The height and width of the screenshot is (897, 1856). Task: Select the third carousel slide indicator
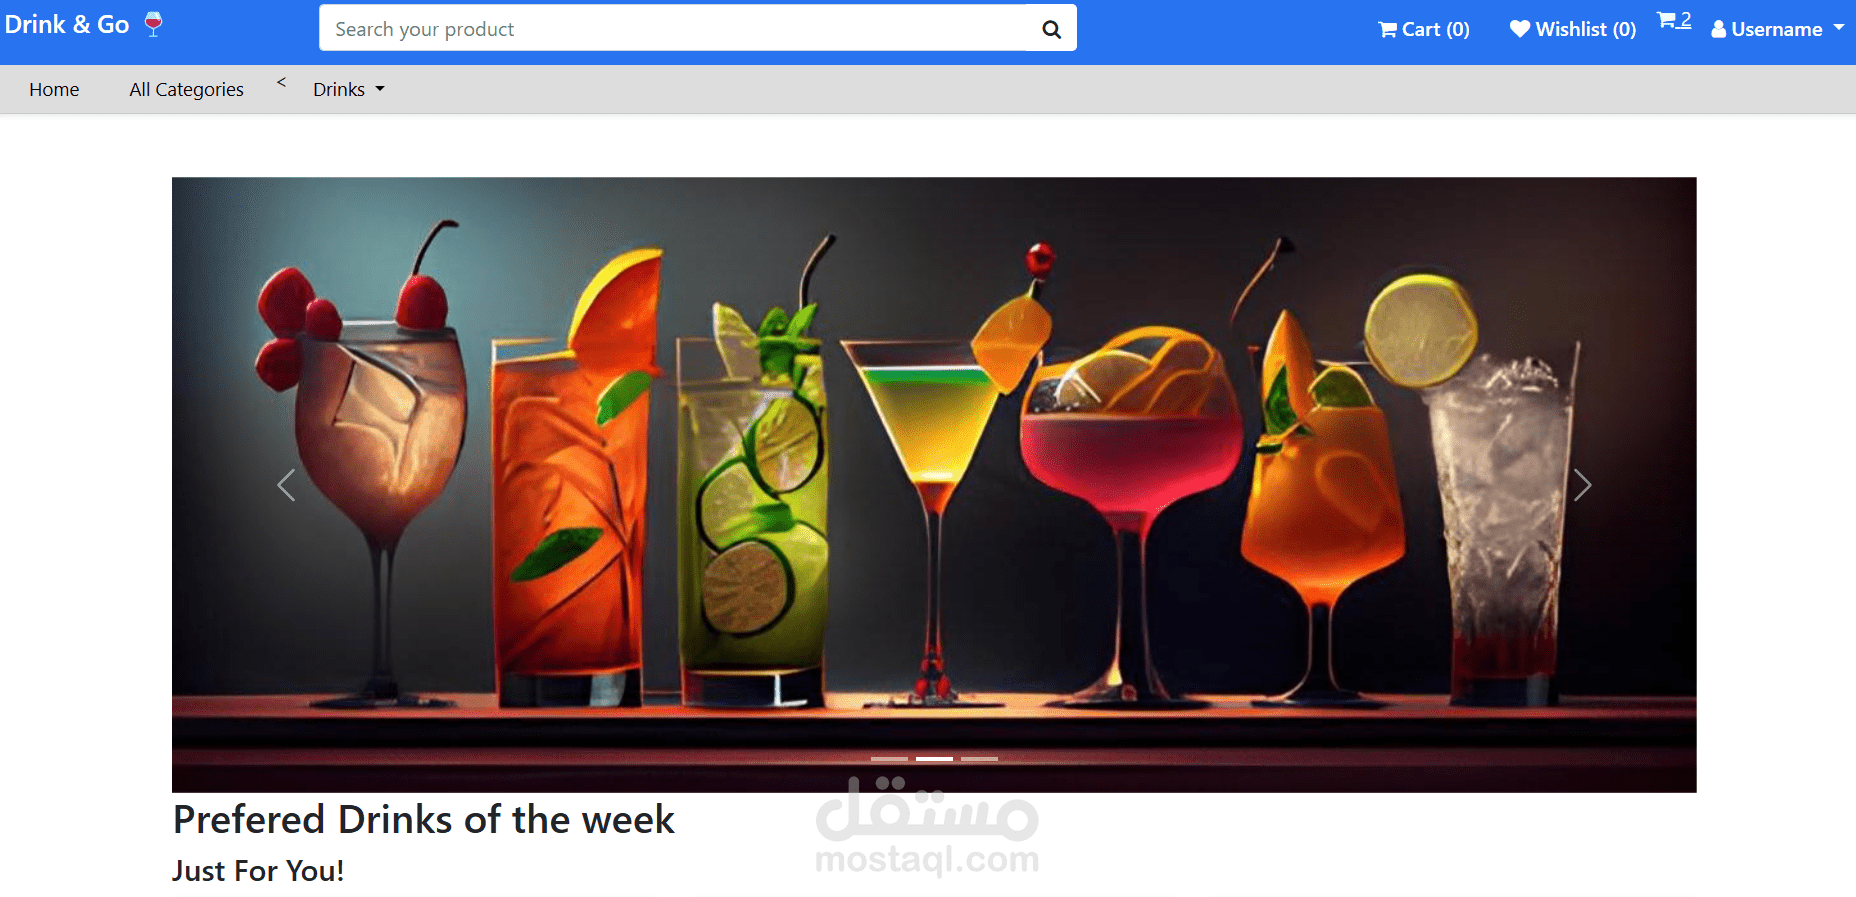(979, 759)
